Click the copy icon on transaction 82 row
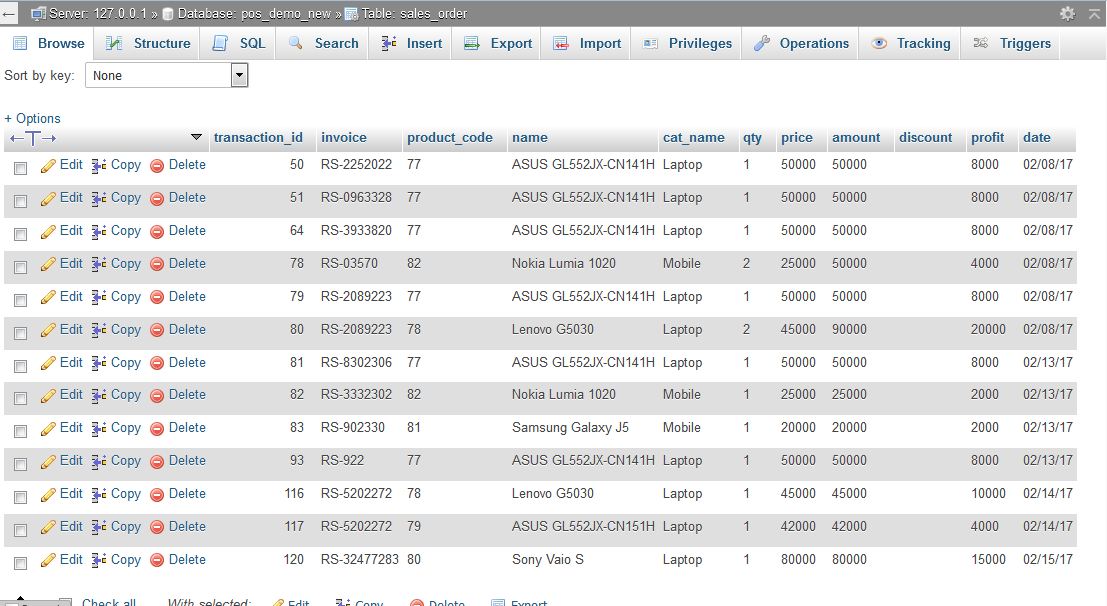Image resolution: width=1107 pixels, height=606 pixels. (x=99, y=396)
